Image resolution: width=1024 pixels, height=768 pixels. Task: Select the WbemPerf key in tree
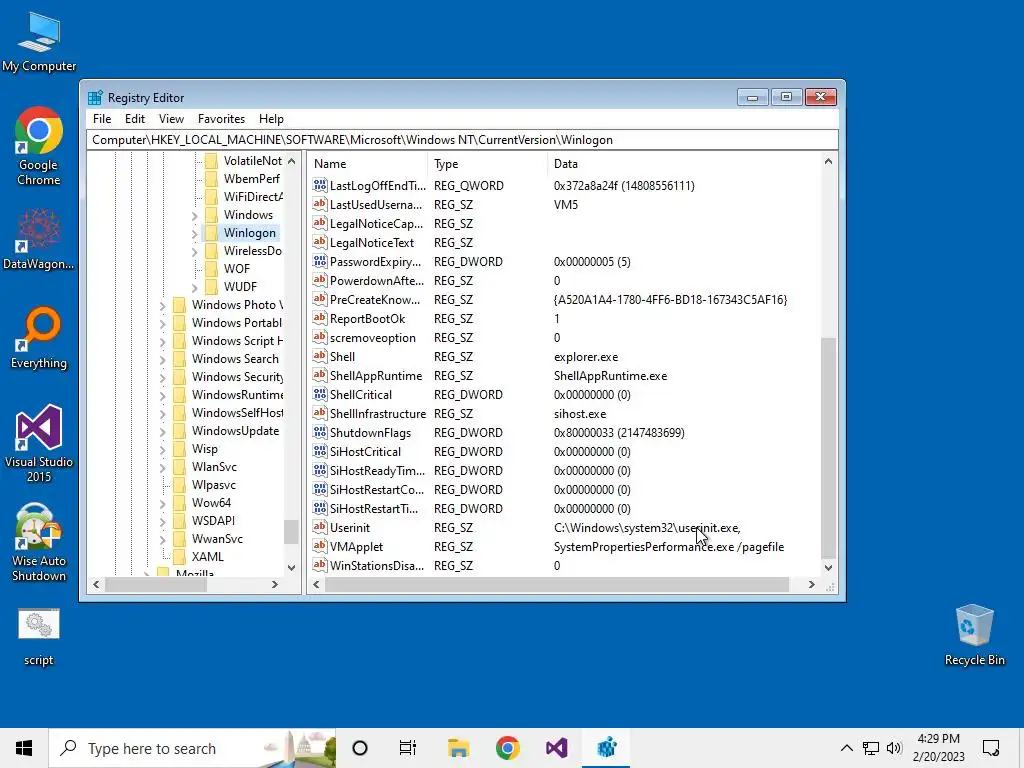(251, 178)
